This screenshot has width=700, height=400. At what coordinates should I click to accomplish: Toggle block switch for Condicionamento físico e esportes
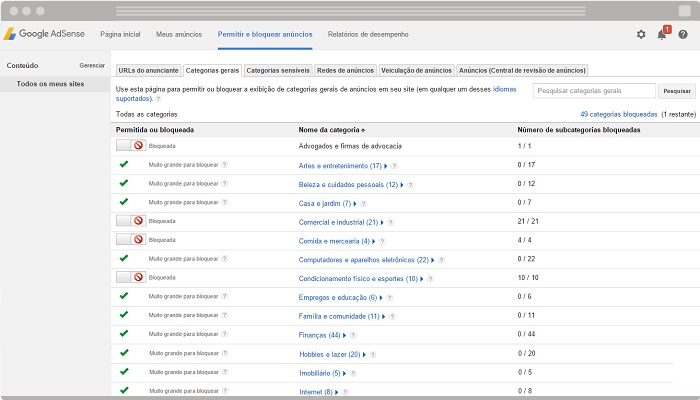tap(131, 277)
